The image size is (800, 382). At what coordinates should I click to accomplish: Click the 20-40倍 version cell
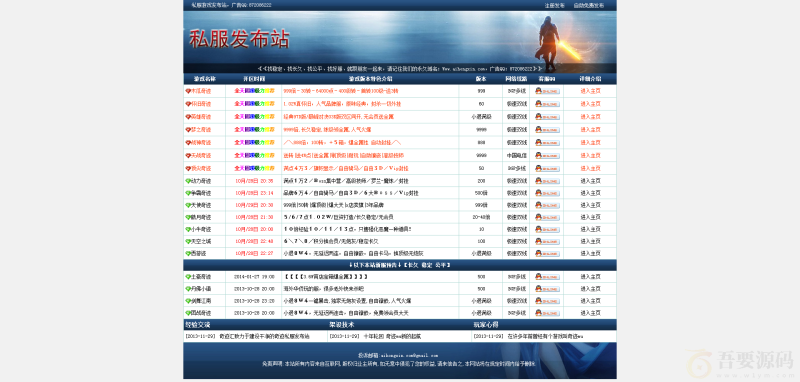[x=481, y=217]
